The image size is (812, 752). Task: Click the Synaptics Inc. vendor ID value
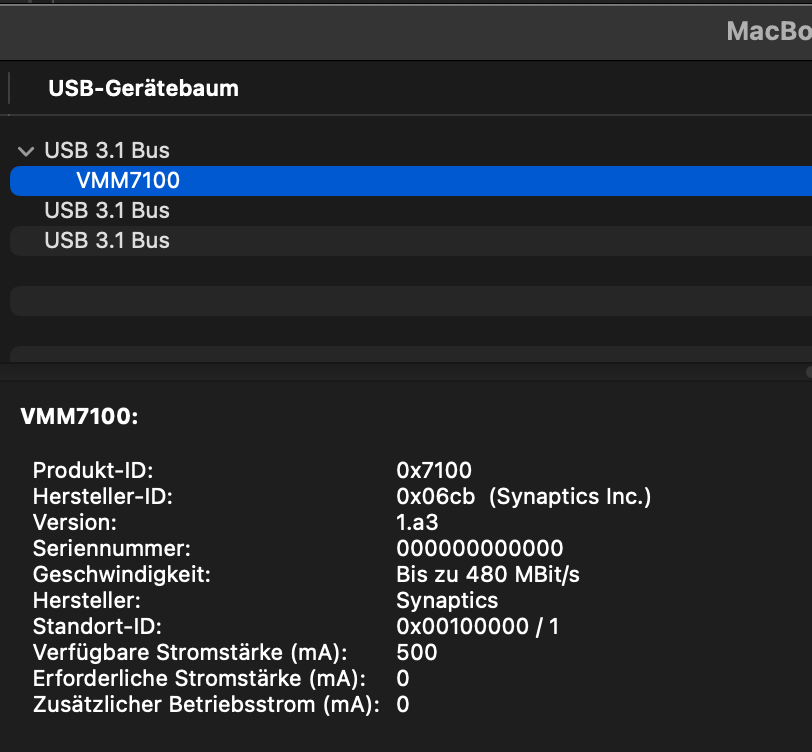(x=523, y=496)
